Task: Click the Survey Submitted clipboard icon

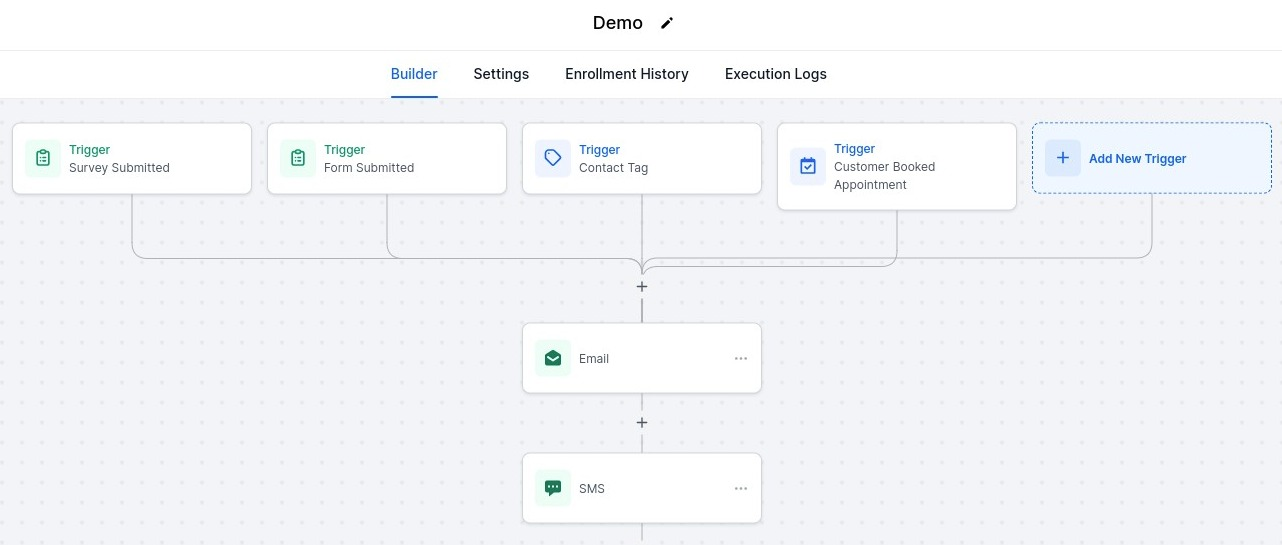Action: click(x=43, y=158)
